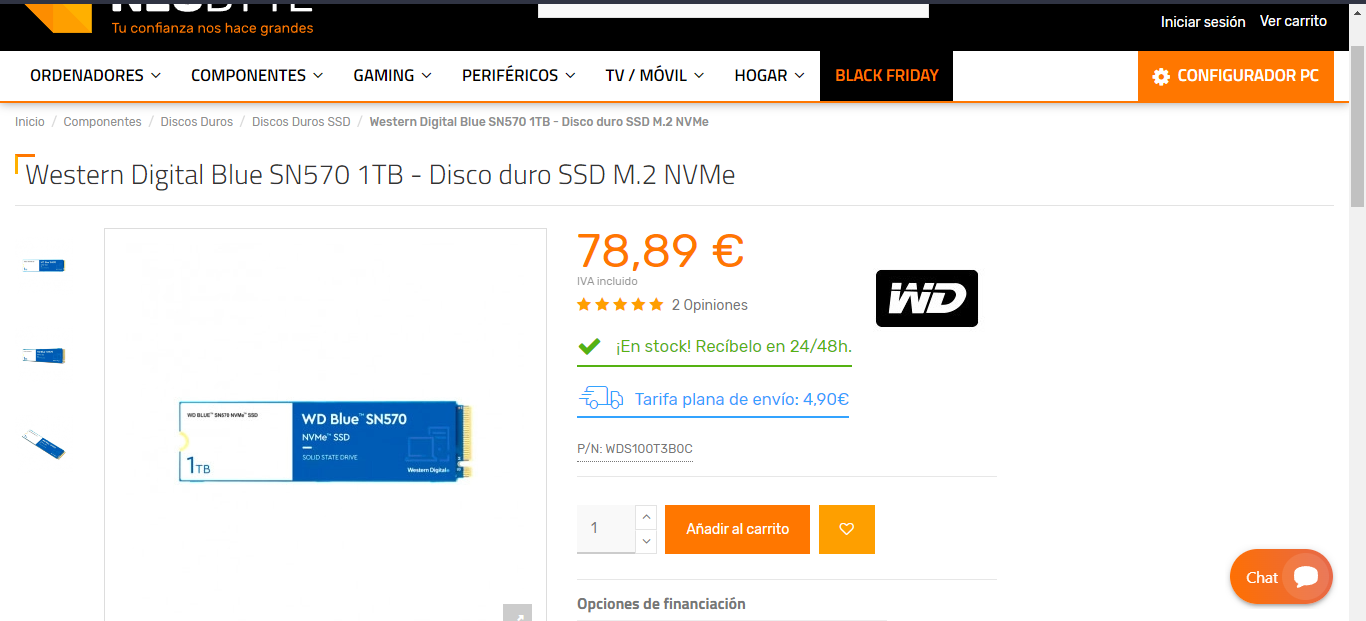Click the delivery truck shipping icon
The image size is (1366, 621).
[600, 398]
